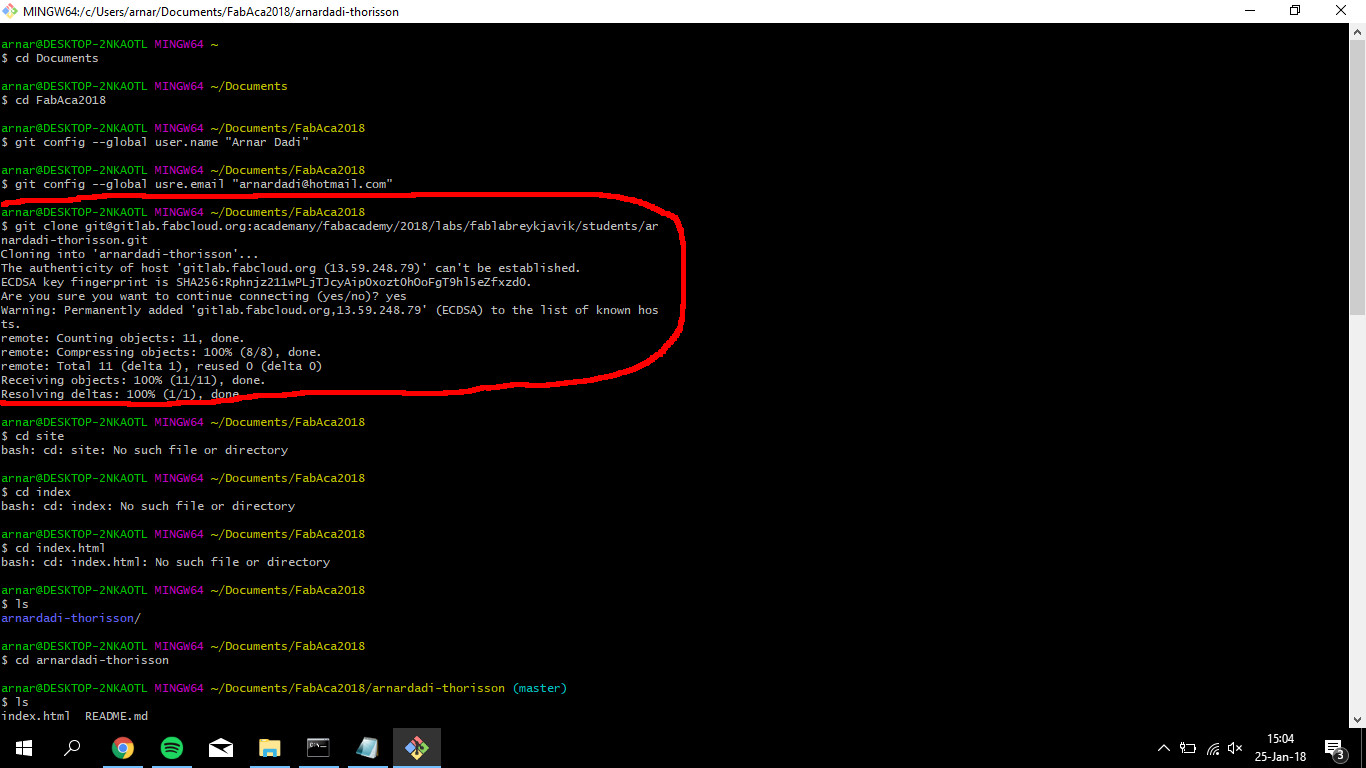Click the prompt line ending in '~/Documents'
The width and height of the screenshot is (1366, 768).
144,86
